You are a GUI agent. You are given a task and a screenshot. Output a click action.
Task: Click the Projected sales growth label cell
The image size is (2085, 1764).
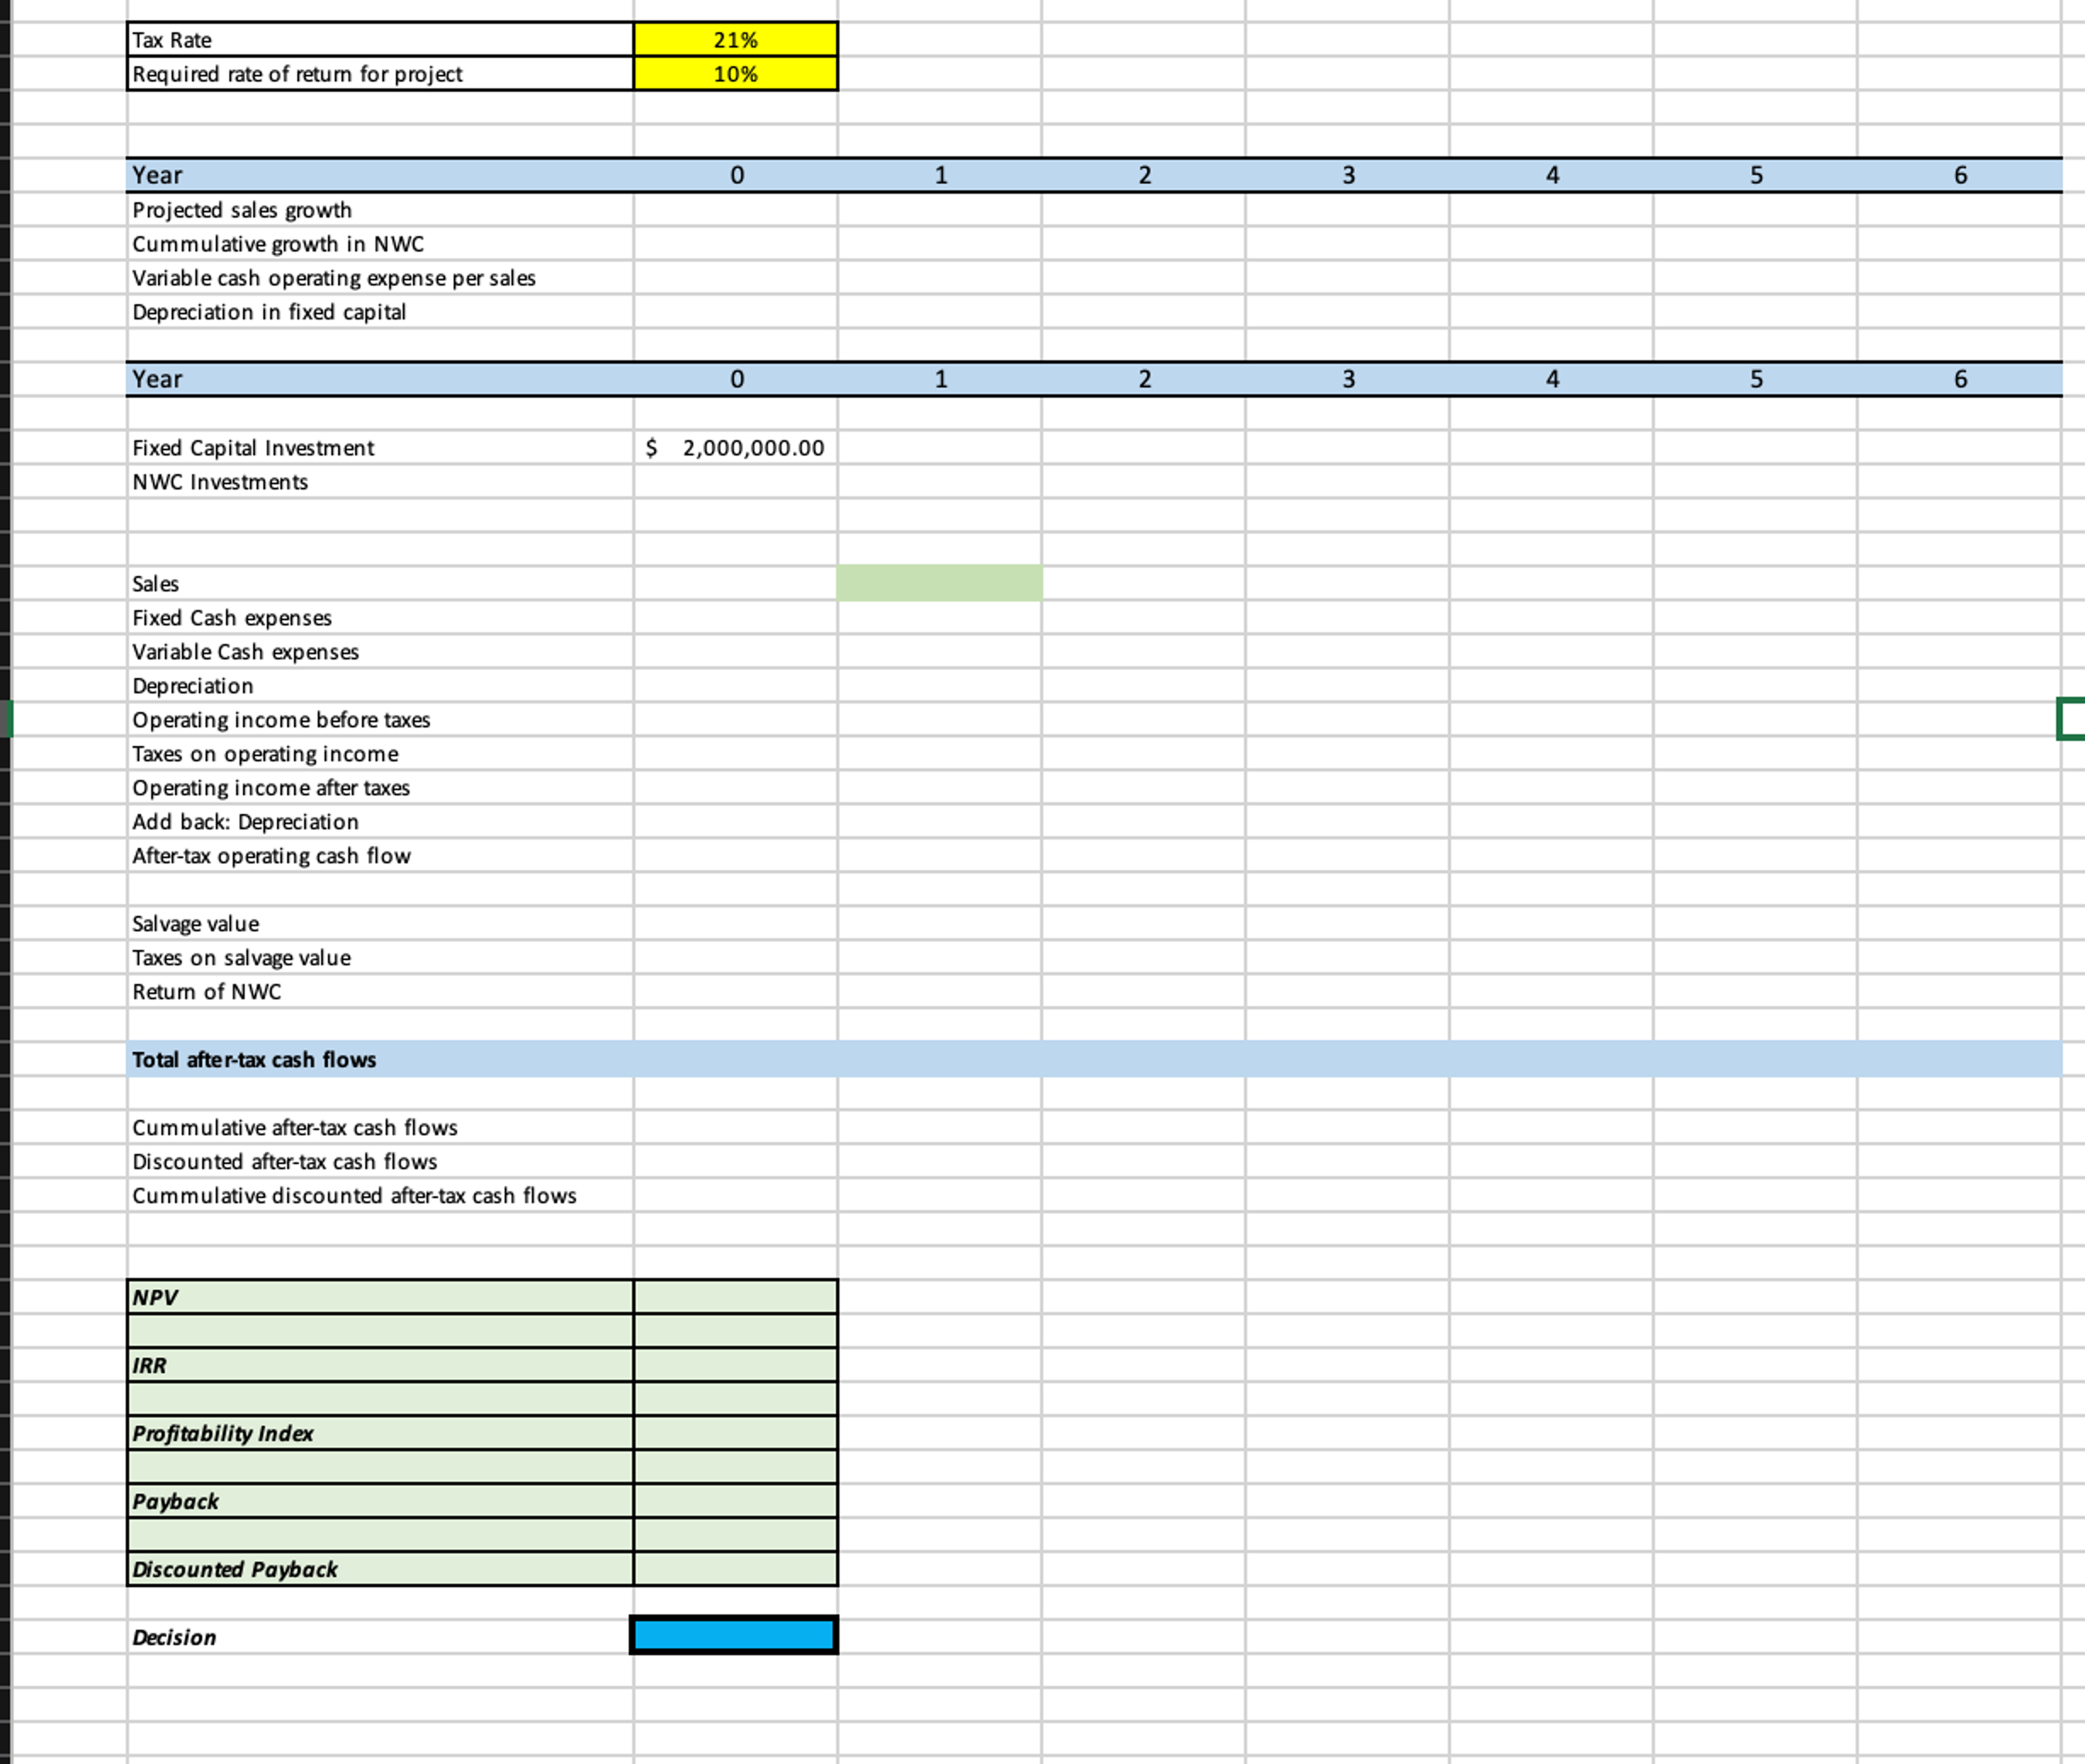point(242,210)
